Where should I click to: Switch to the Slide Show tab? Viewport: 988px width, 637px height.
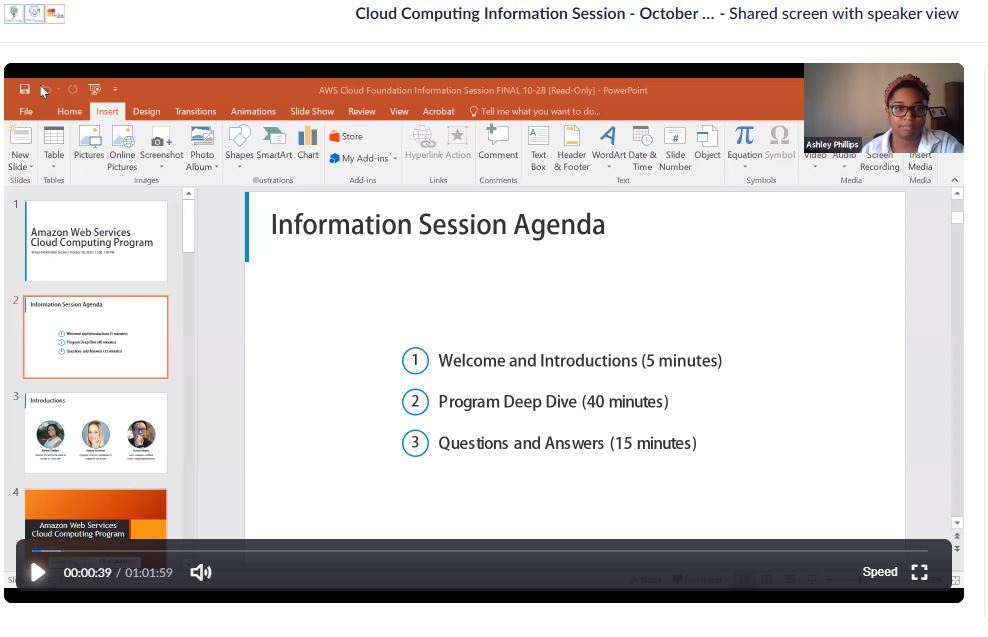312,112
